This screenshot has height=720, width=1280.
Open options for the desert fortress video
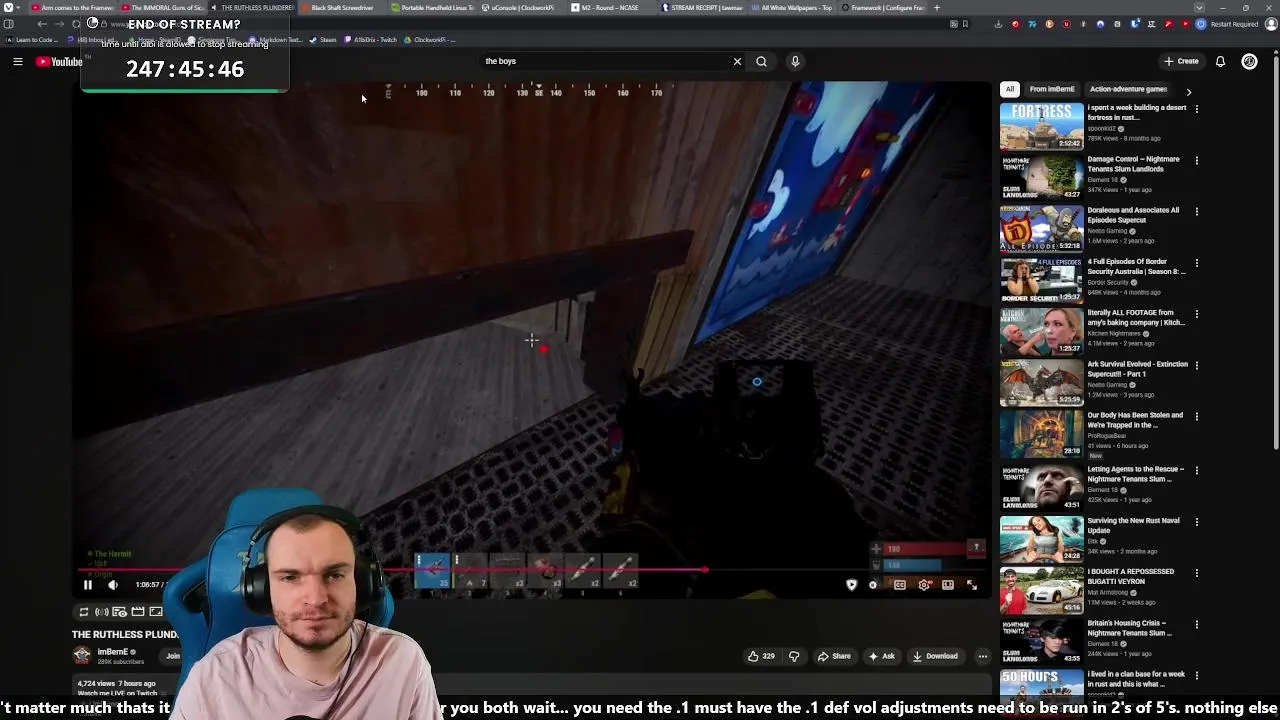click(1196, 109)
